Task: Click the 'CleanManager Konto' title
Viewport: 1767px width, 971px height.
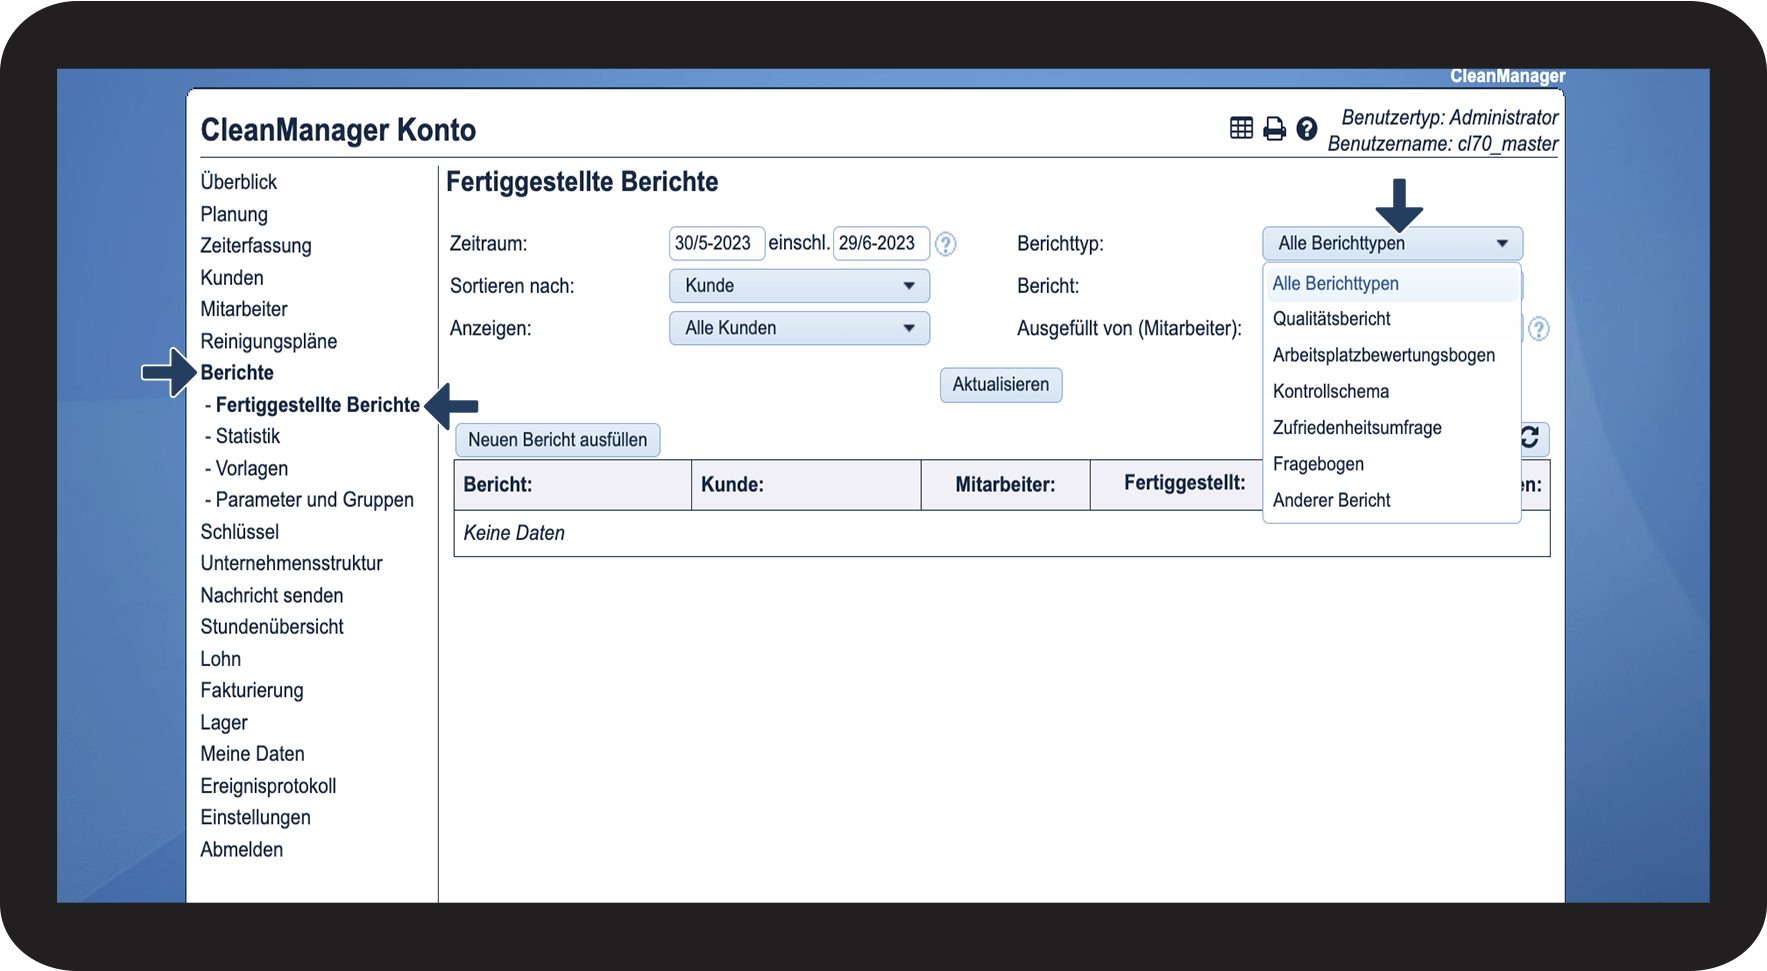Action: click(338, 130)
